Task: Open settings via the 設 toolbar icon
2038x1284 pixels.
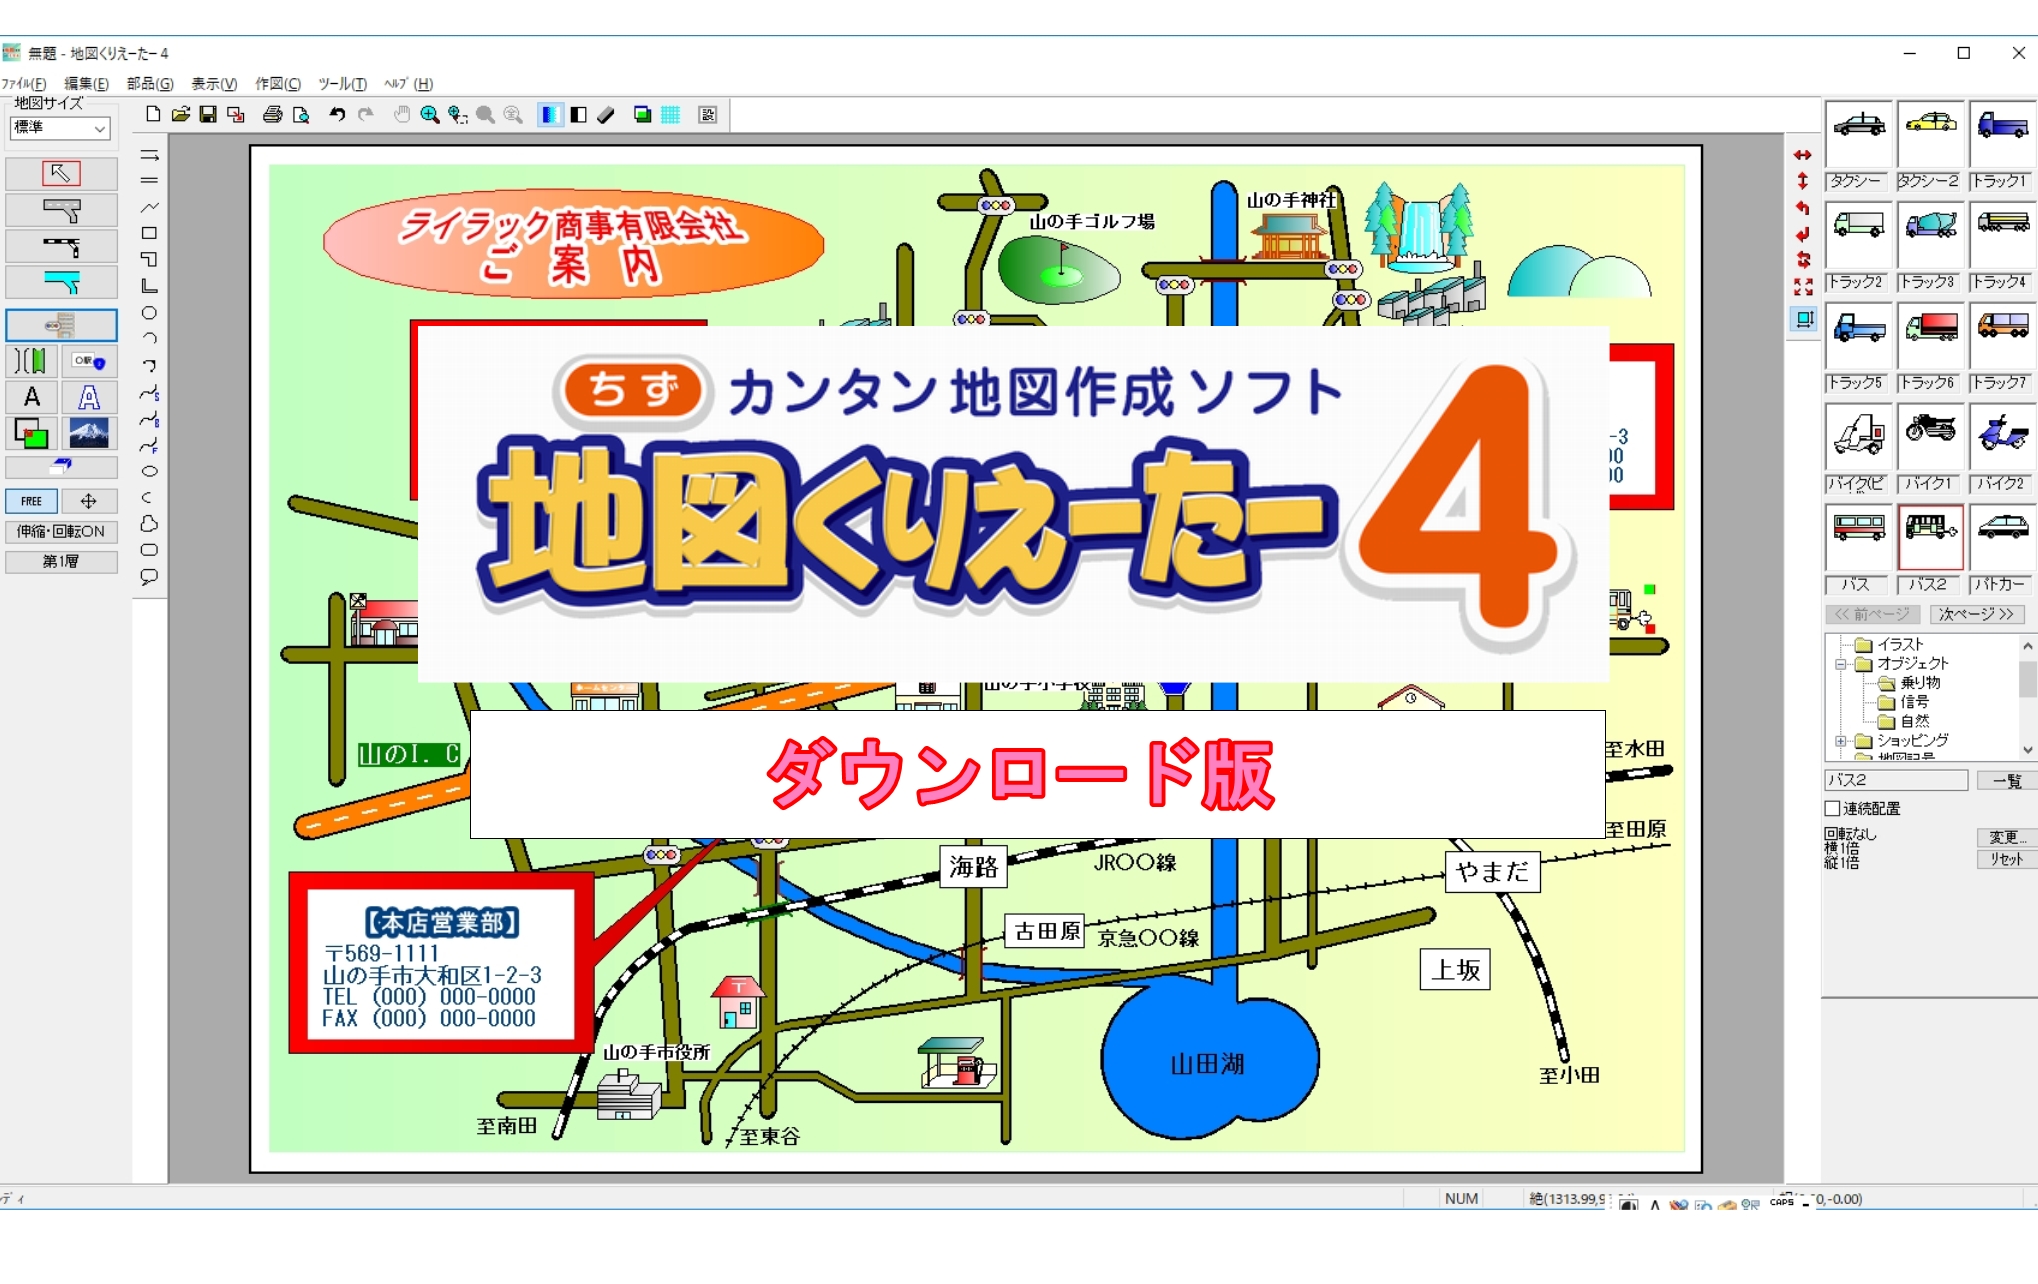Action: (708, 115)
